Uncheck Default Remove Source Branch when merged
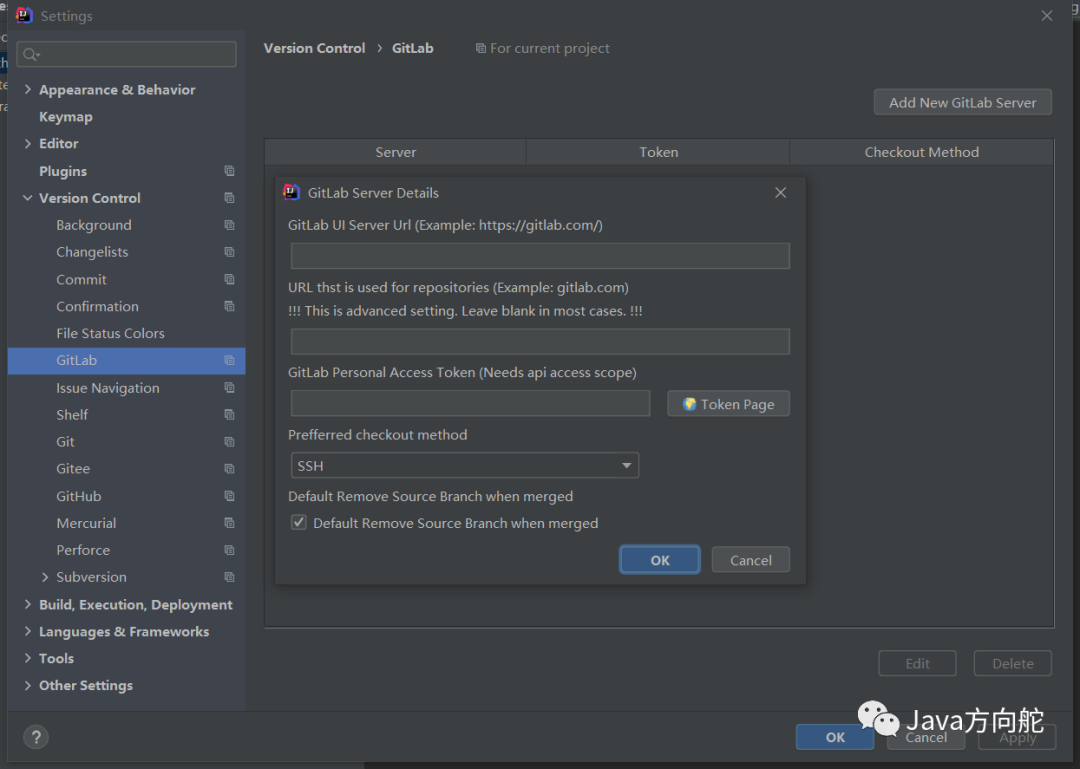This screenshot has height=769, width=1080. click(x=299, y=522)
